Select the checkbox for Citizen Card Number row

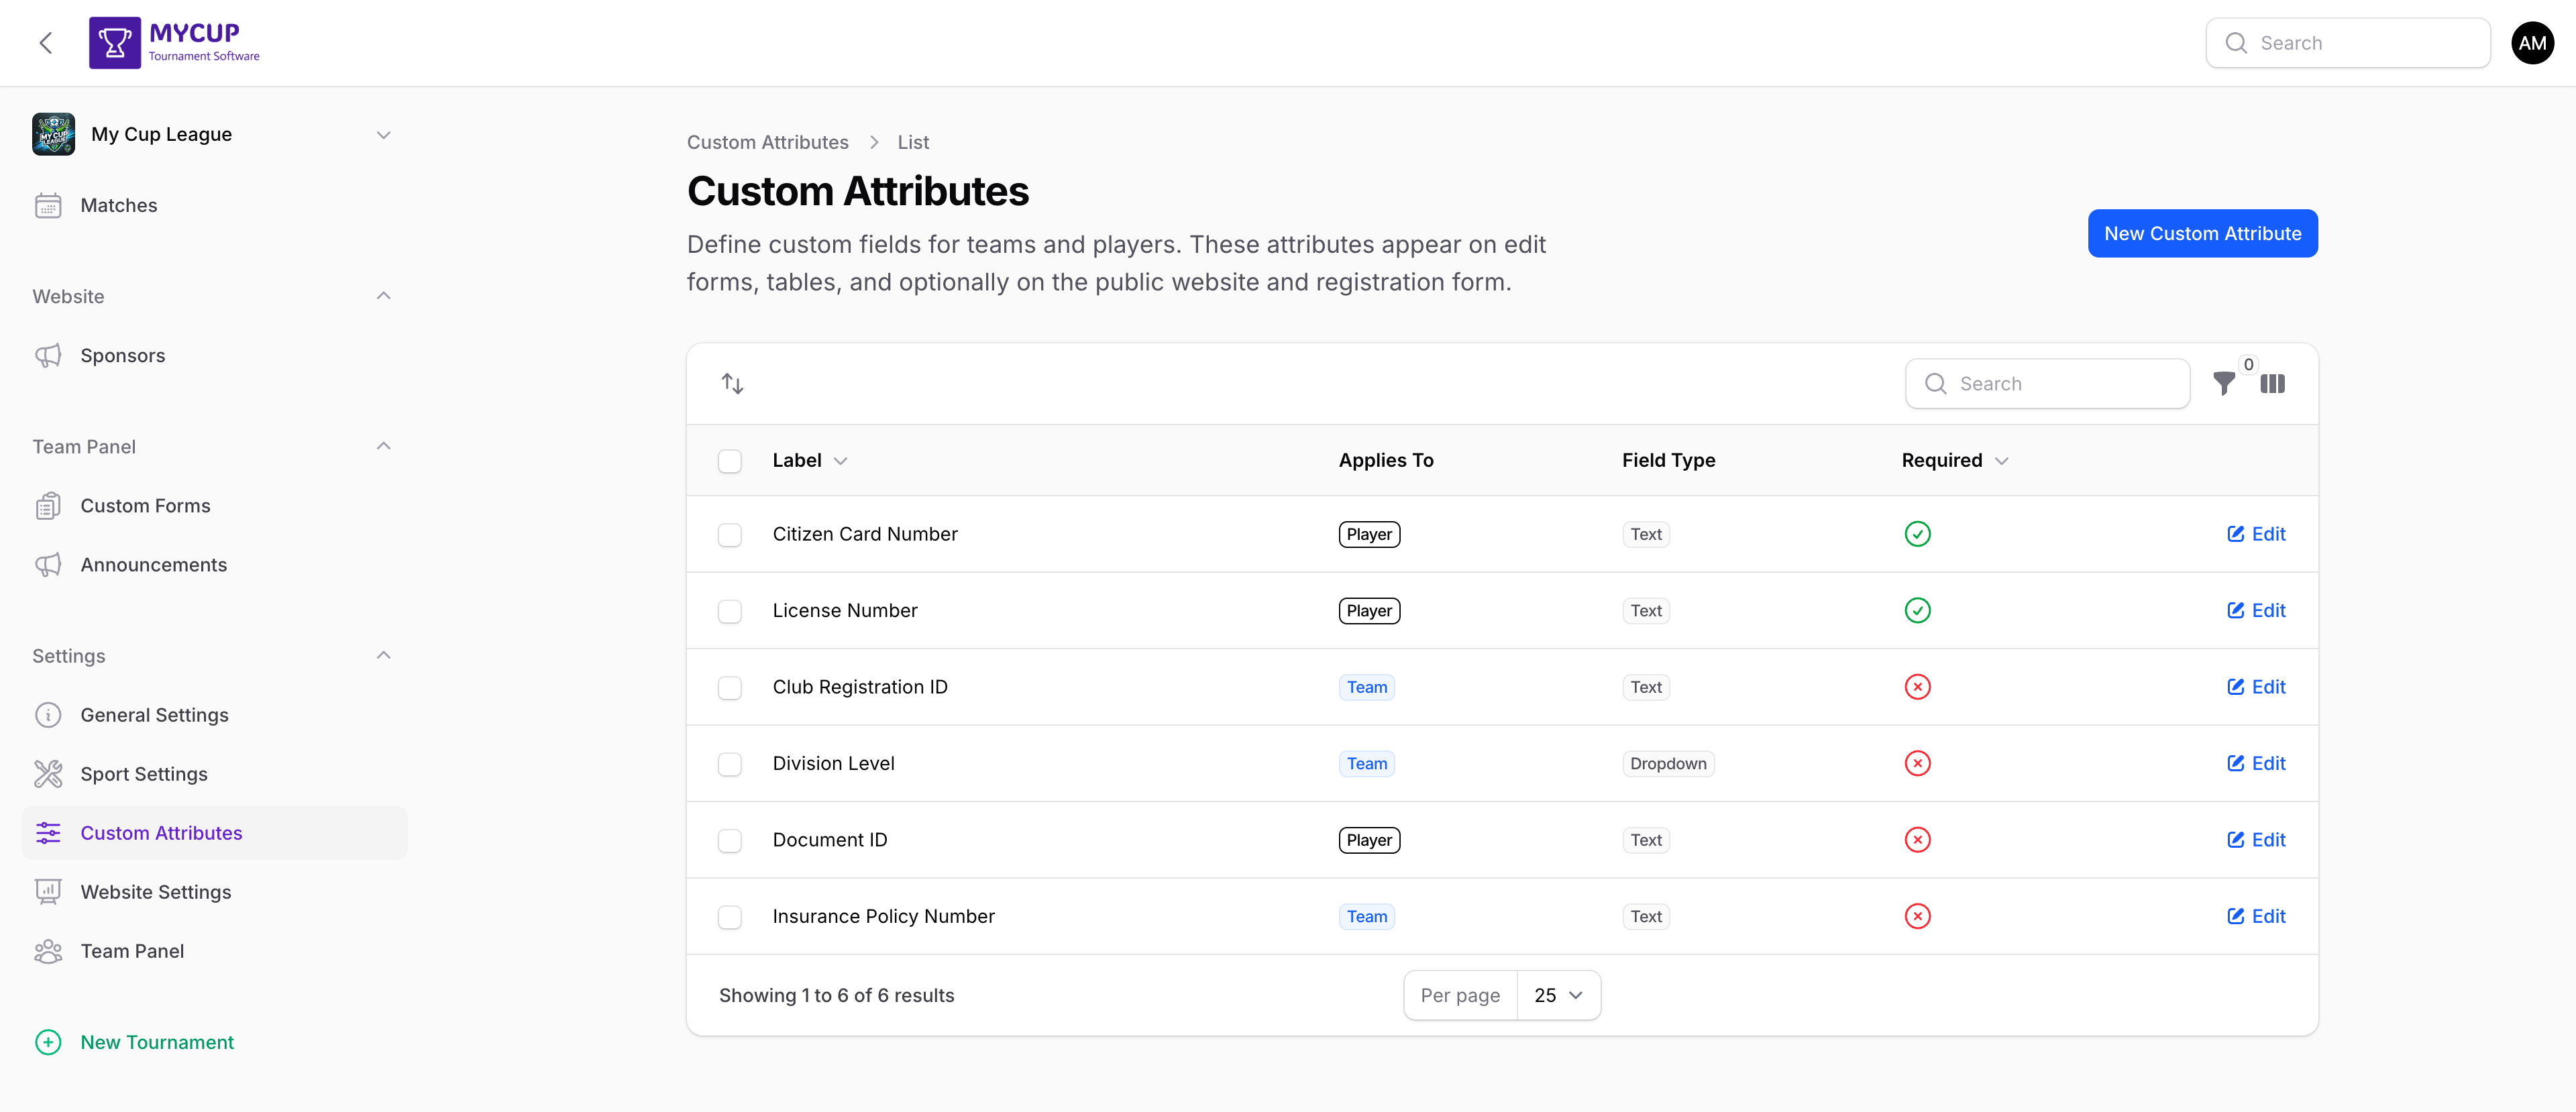(x=730, y=534)
